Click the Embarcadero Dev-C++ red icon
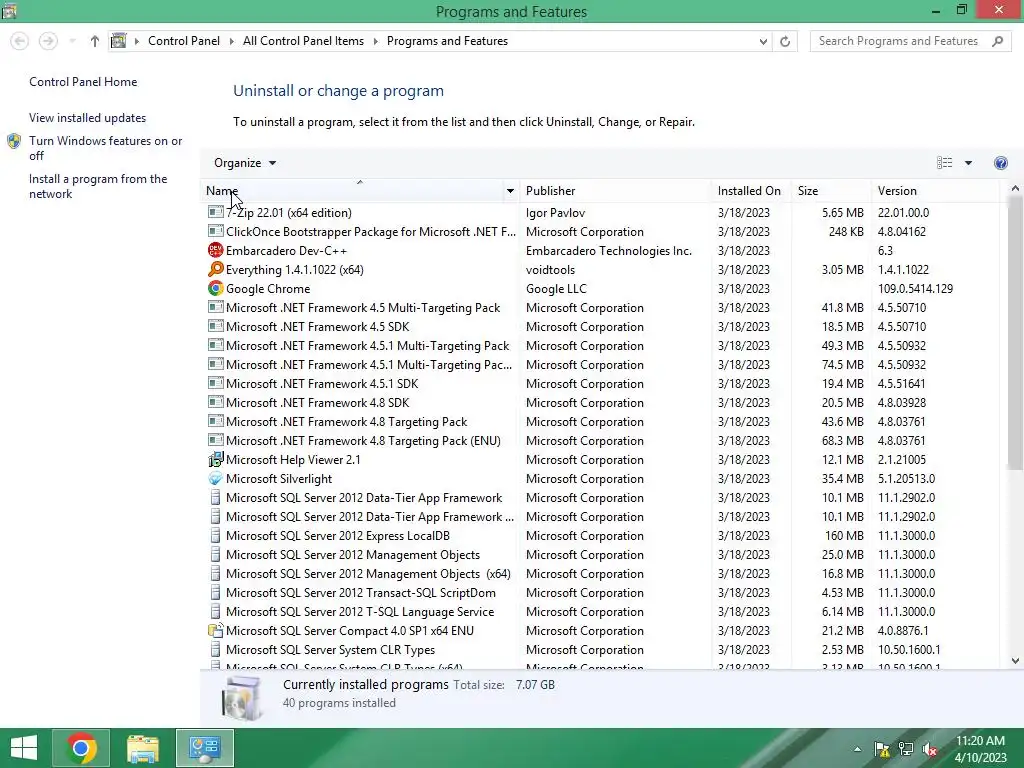The image size is (1024, 768). pos(216,250)
